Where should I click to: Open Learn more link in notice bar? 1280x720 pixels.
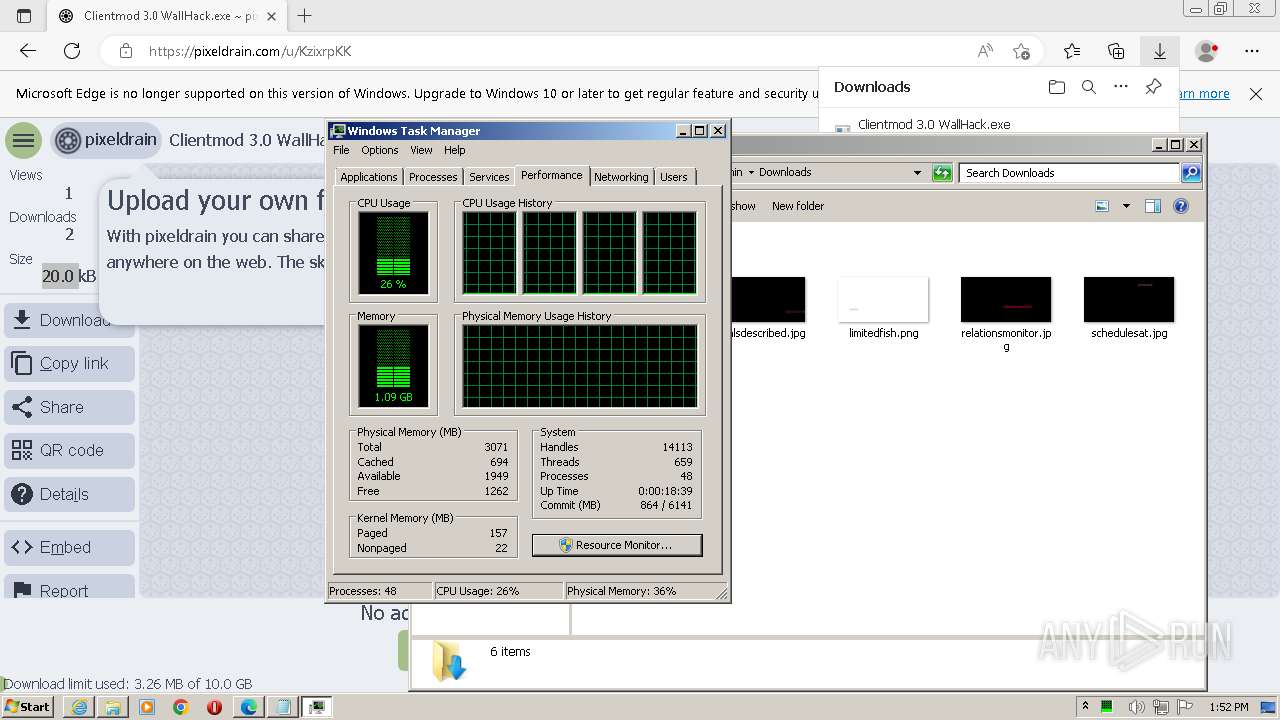[1203, 94]
